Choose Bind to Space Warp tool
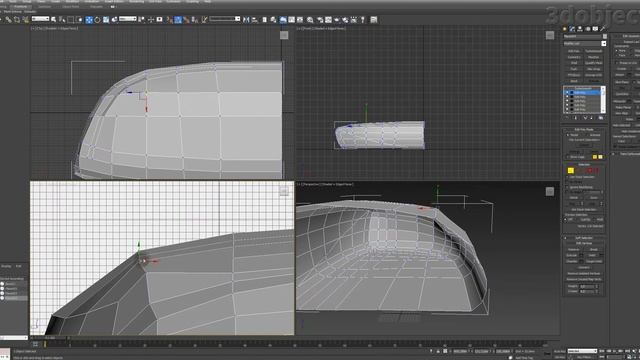This screenshot has width=640, height=360. click(25, 20)
